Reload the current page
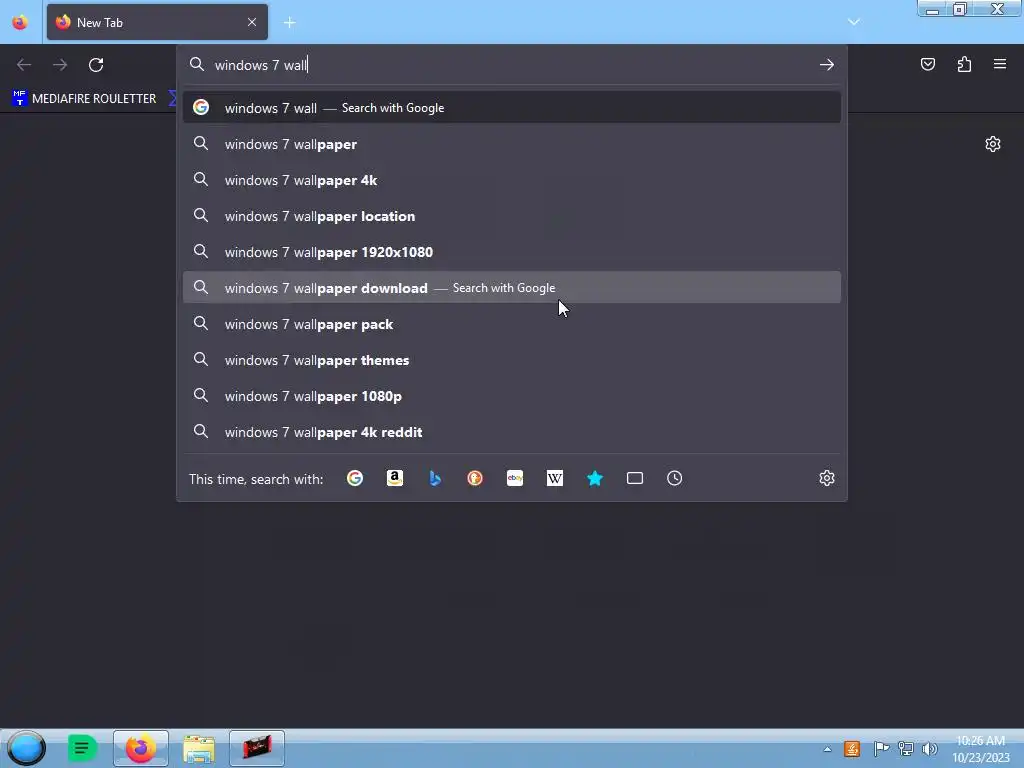The image size is (1024, 768). (x=96, y=65)
